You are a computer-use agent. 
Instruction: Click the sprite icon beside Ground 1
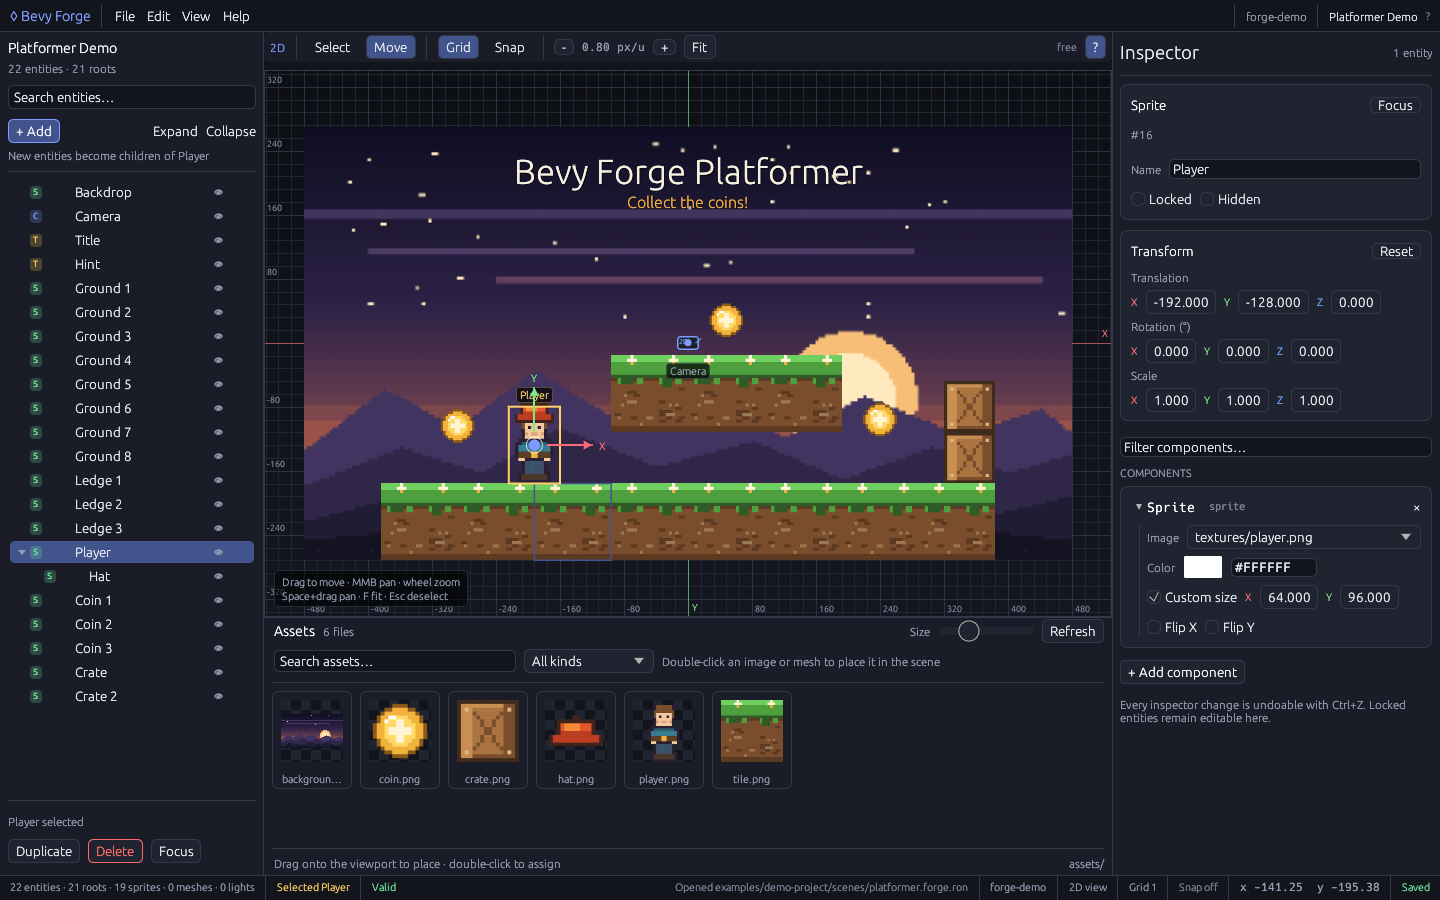[x=36, y=288]
